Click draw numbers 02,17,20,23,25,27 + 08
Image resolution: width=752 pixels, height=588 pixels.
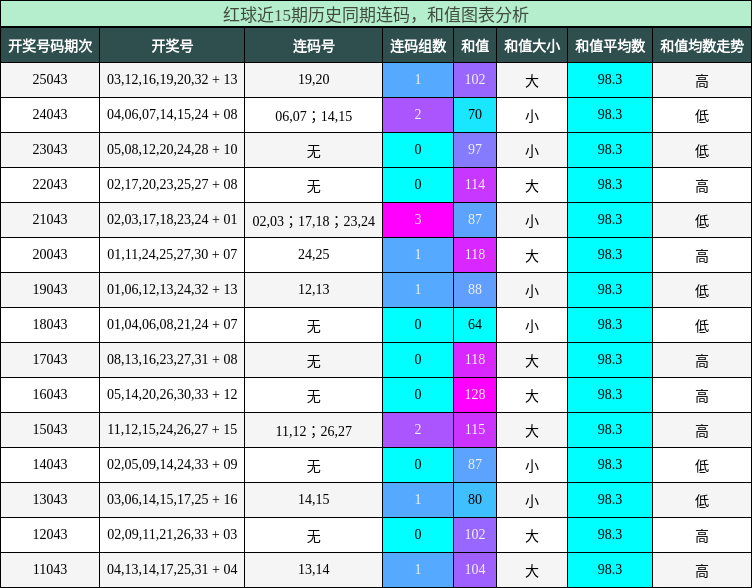172,184
